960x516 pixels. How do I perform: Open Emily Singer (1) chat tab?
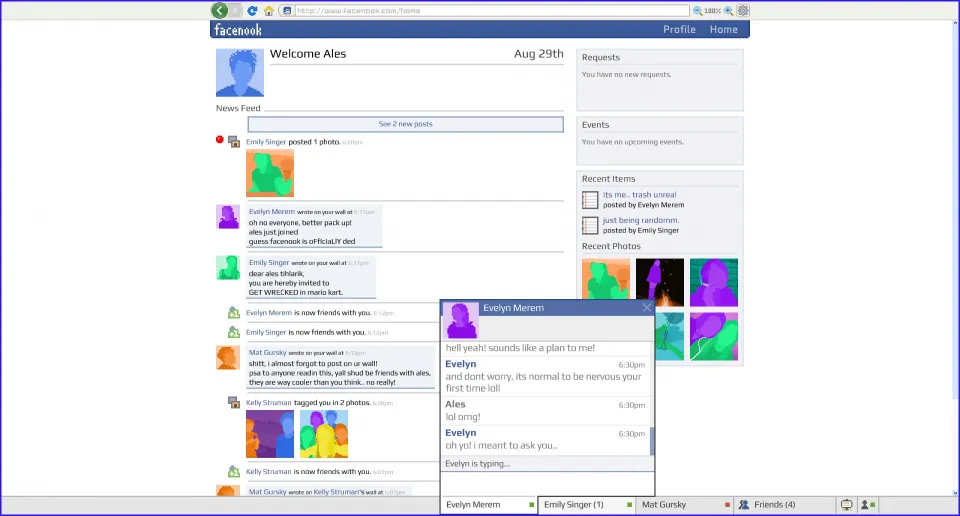[587, 505]
